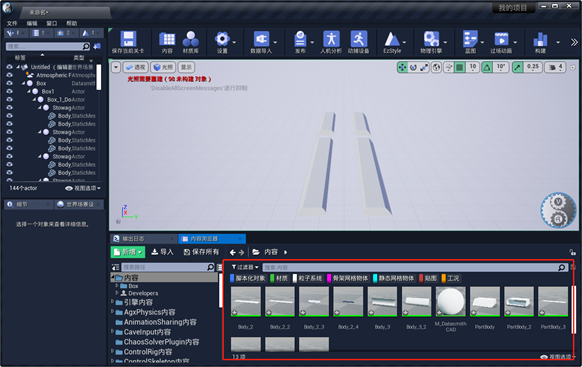Click the import (导入) button
This screenshot has height=367, width=582.
pos(163,252)
